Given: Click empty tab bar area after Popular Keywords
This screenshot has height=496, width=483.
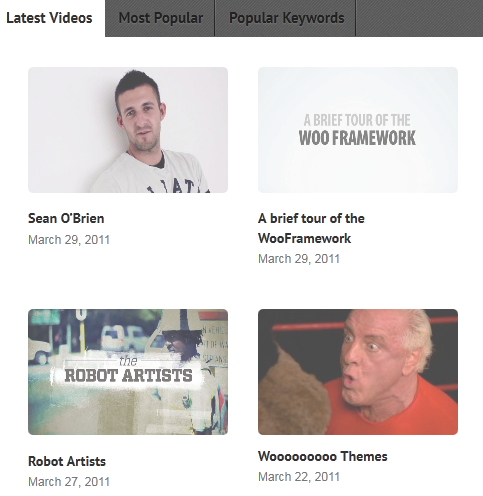Looking at the screenshot, I should click(419, 18).
